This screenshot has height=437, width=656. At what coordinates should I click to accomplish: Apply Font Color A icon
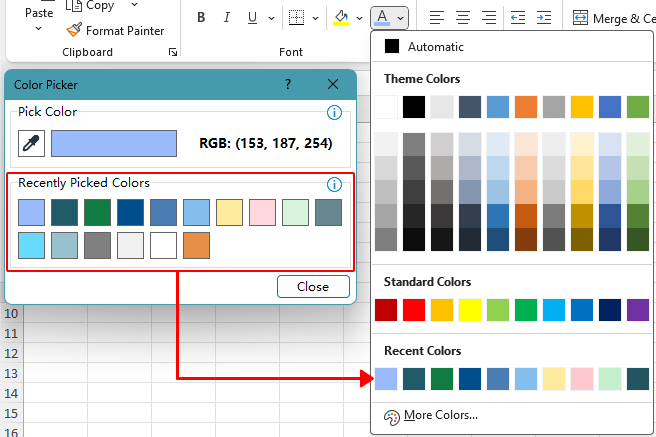tap(382, 18)
